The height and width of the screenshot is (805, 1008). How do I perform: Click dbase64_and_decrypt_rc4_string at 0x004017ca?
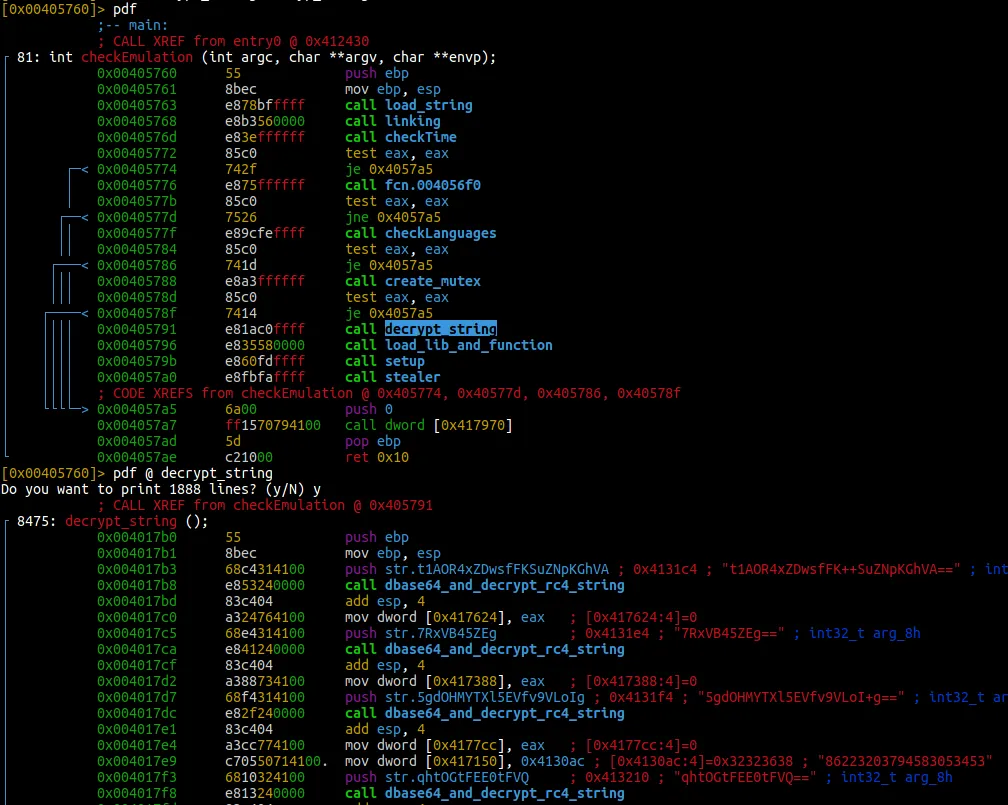coord(505,649)
